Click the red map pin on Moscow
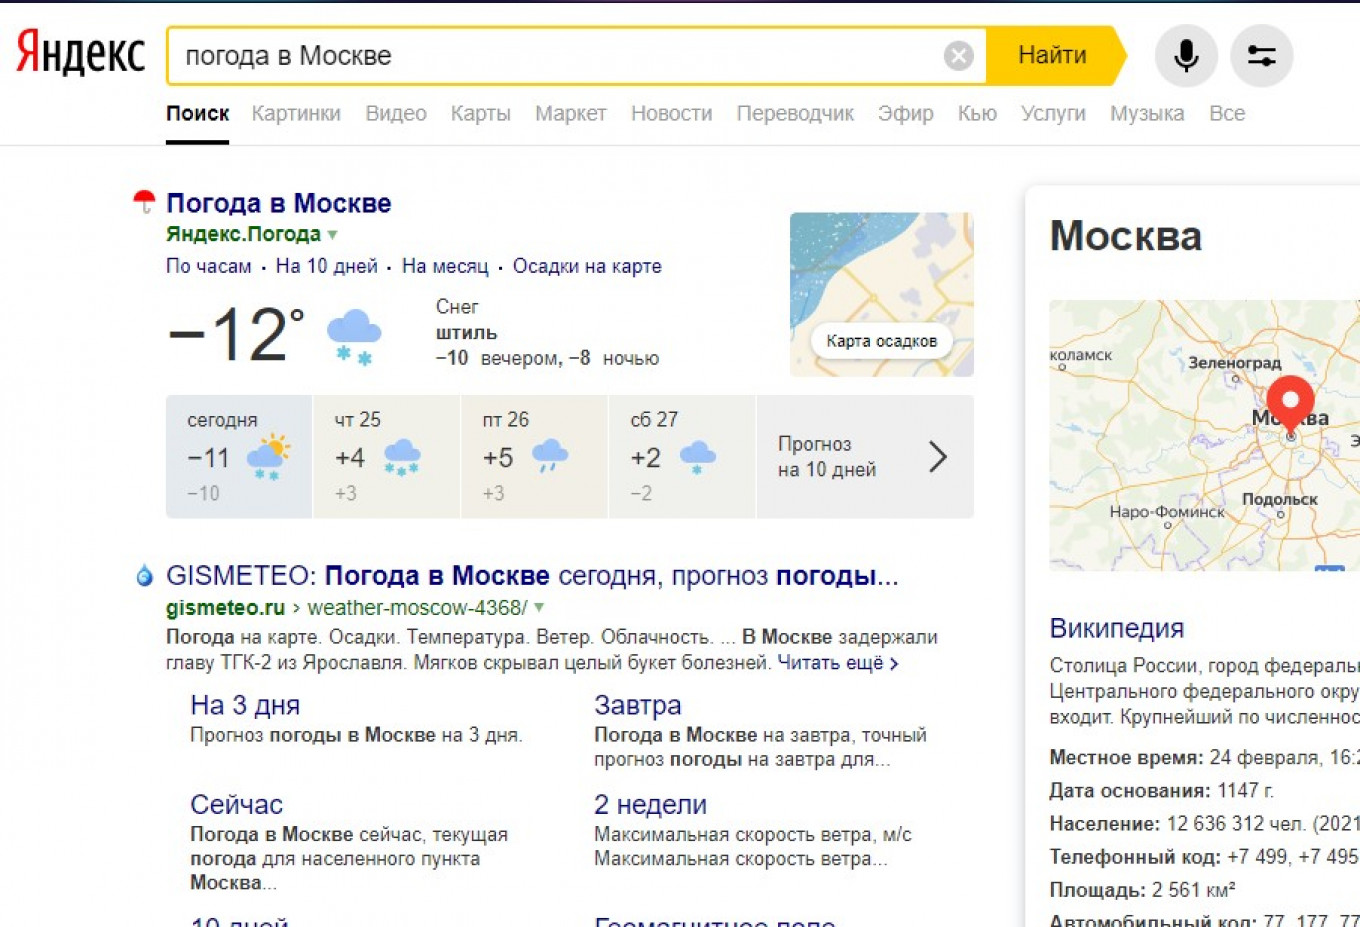Viewport: 1360px width, 927px height. point(1291,406)
